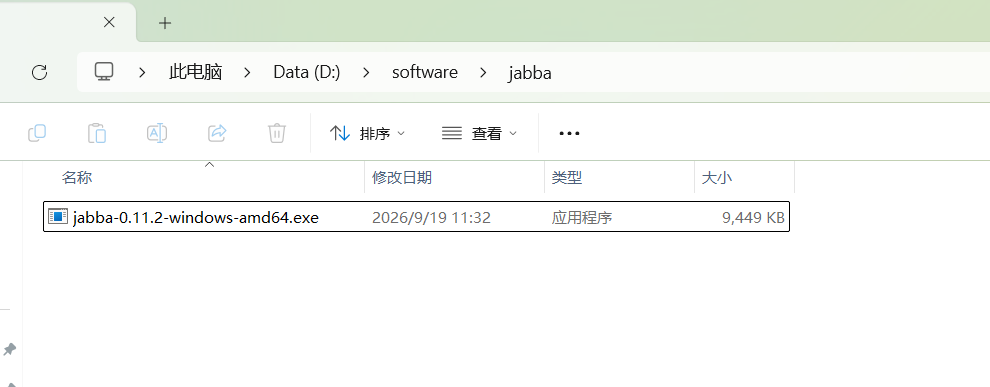Click the computer monitor icon in address bar
Image resolution: width=990 pixels, height=387 pixels.
104,71
